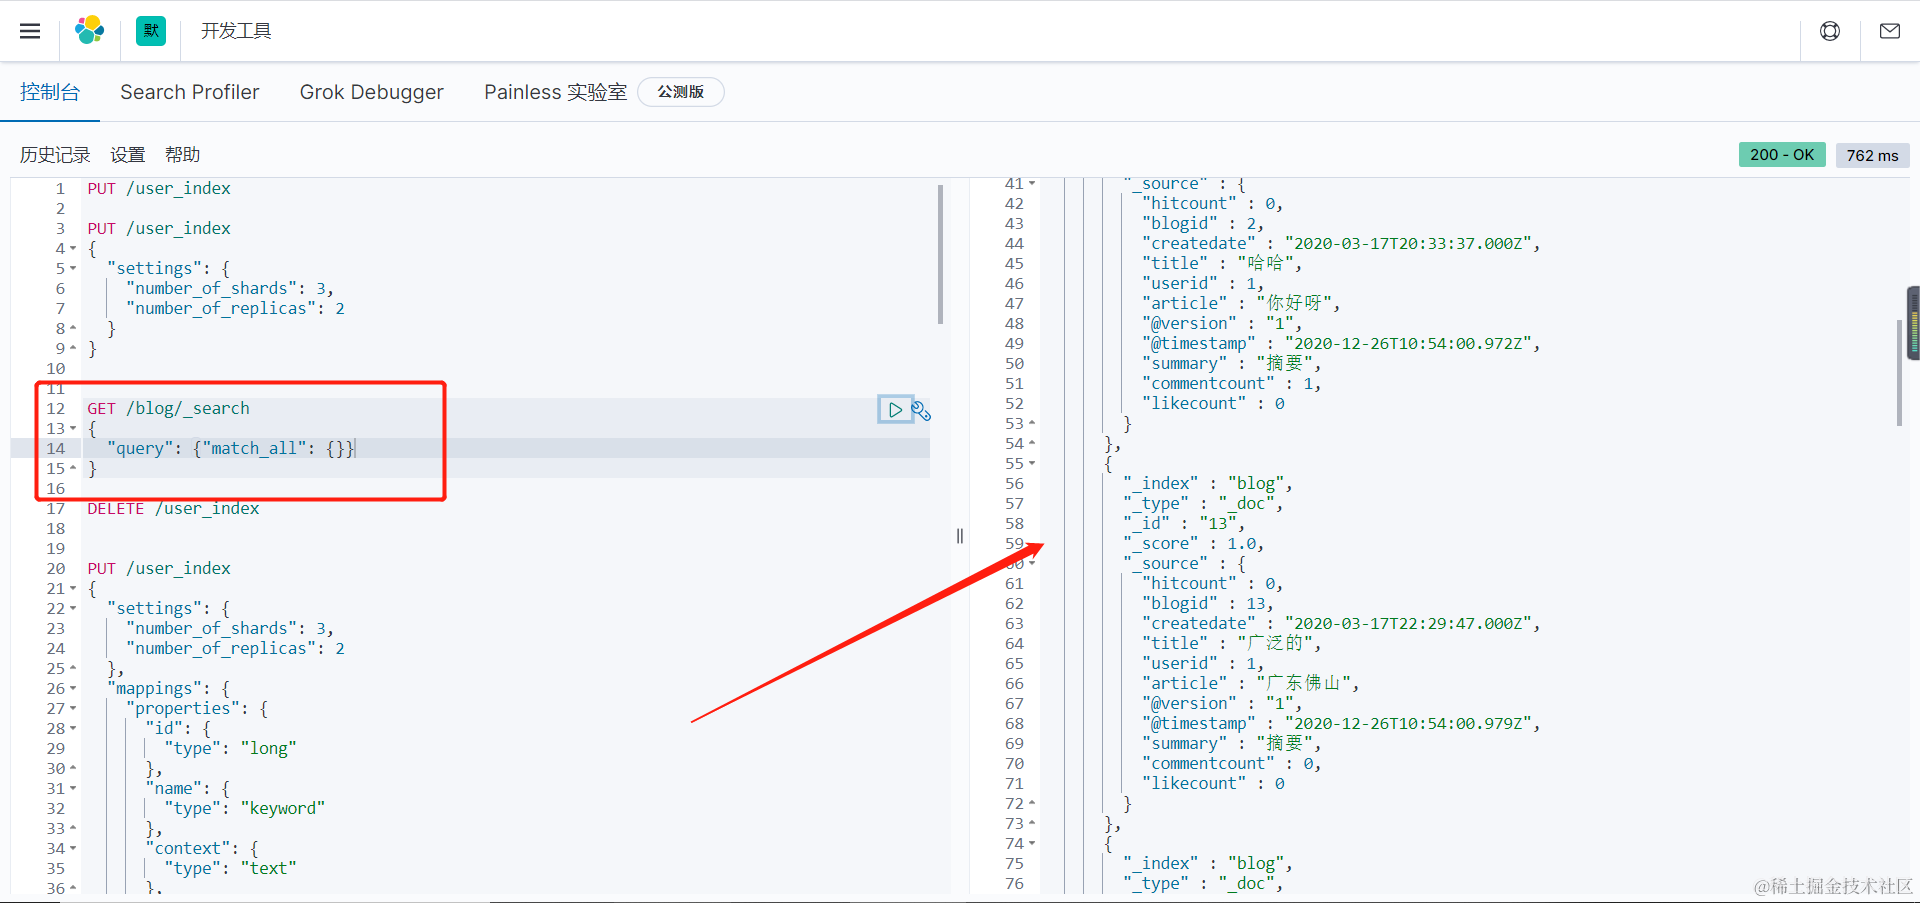Collapse the id field block at line 28
The width and height of the screenshot is (1920, 903).
pyautogui.click(x=73, y=728)
